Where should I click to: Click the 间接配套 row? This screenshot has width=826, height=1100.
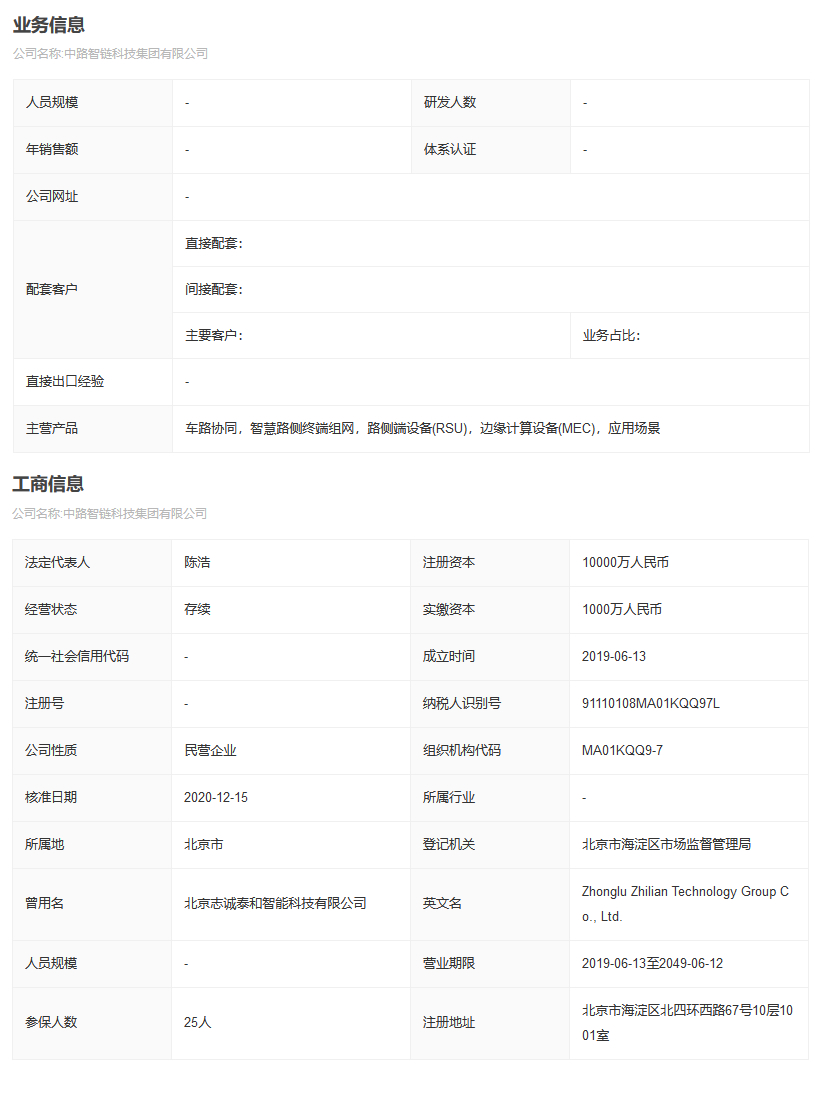491,289
